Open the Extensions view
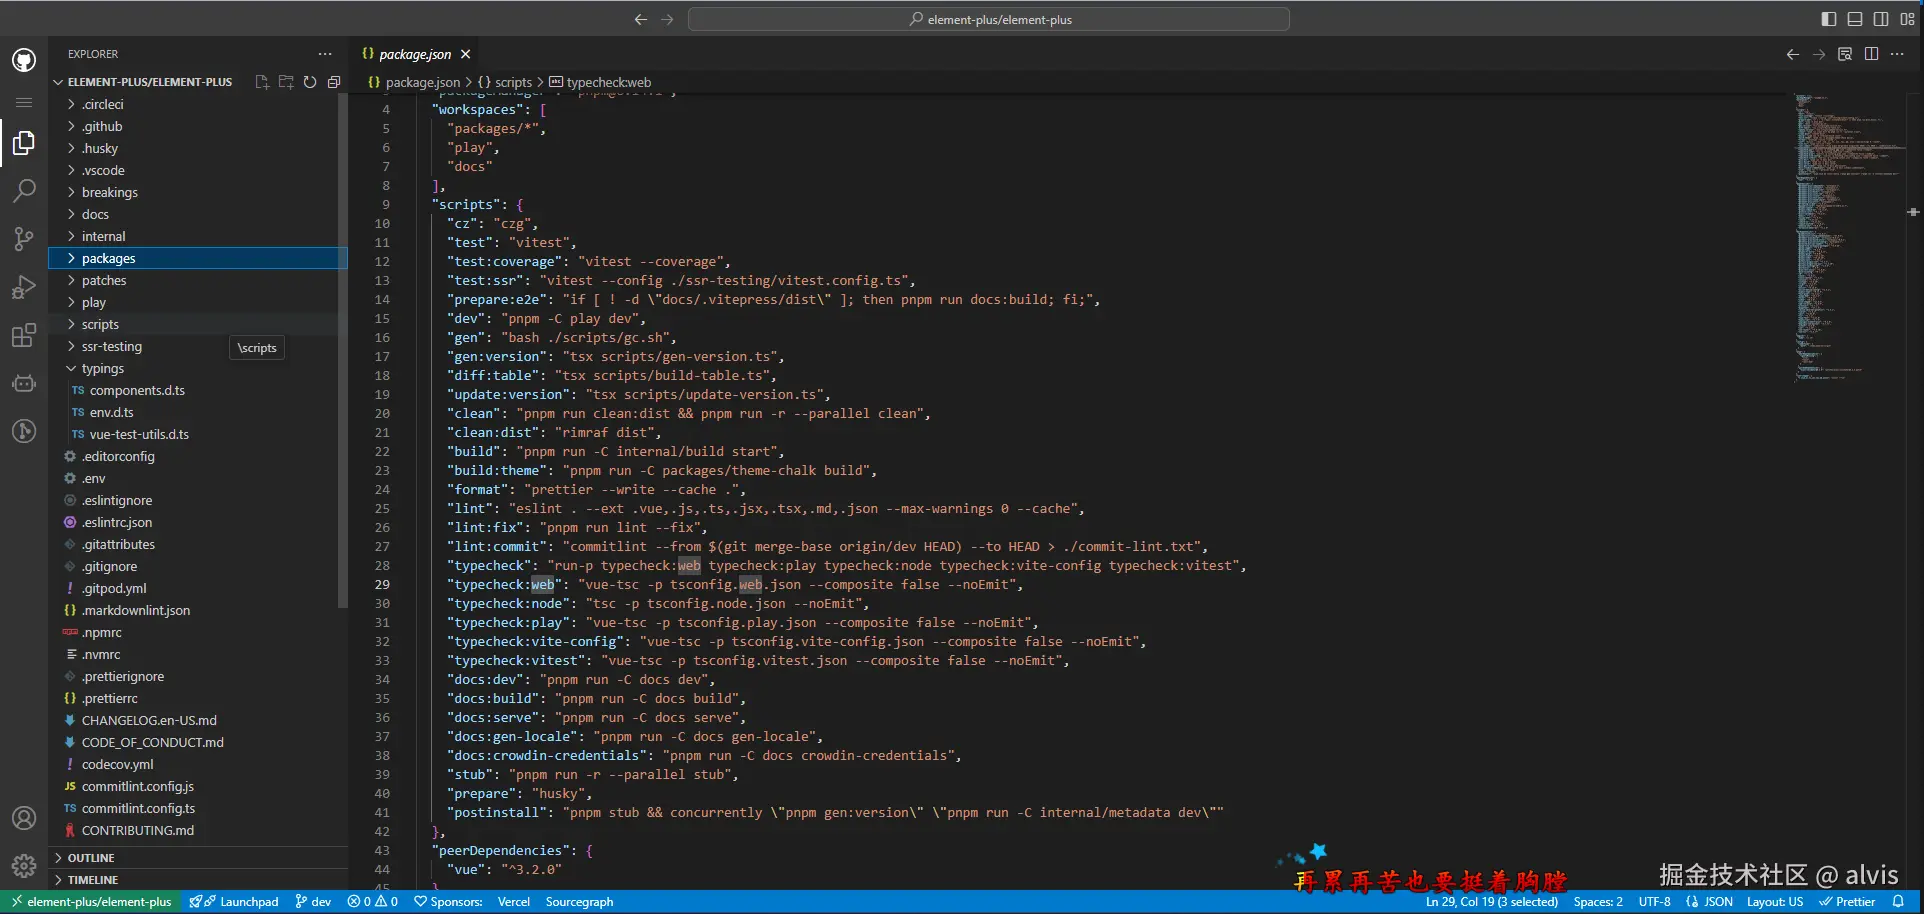The image size is (1924, 914). coord(24,335)
